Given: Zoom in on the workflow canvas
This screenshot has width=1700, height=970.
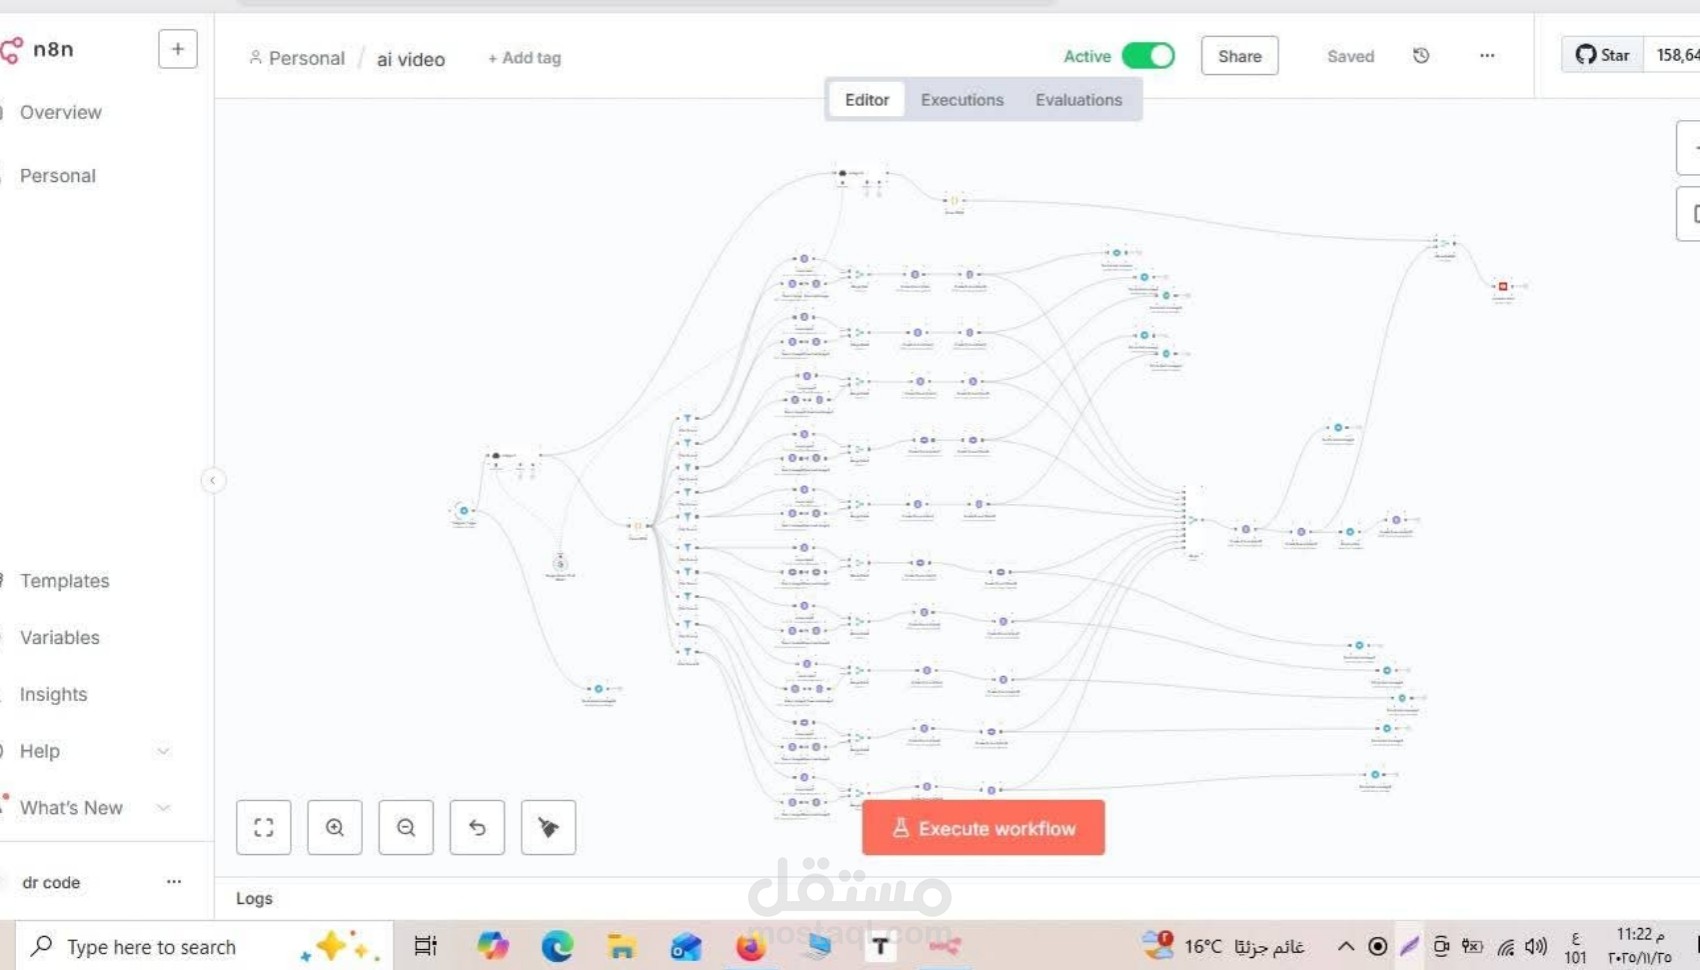Looking at the screenshot, I should [335, 827].
